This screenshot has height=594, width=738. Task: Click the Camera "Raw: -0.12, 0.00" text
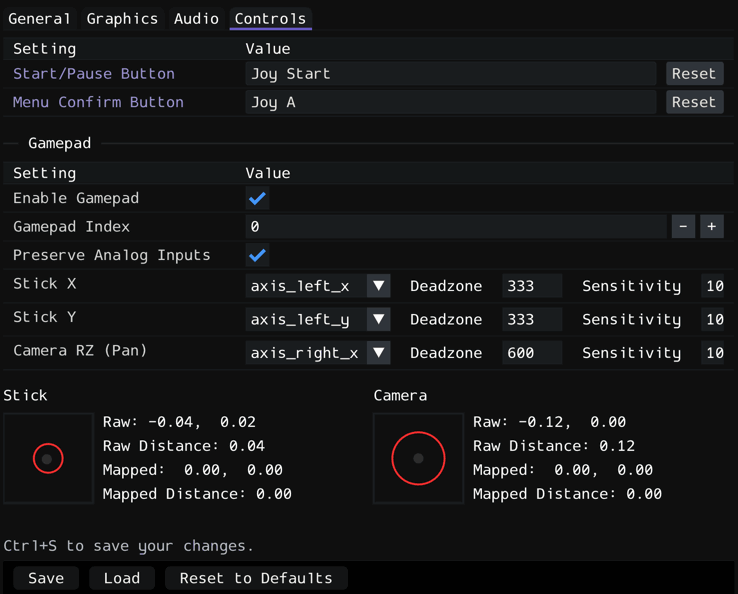549,422
